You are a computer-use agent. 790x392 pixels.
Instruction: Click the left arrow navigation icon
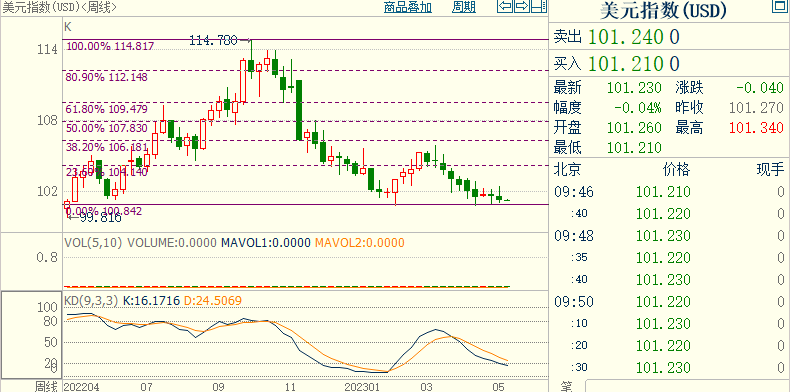point(505,7)
